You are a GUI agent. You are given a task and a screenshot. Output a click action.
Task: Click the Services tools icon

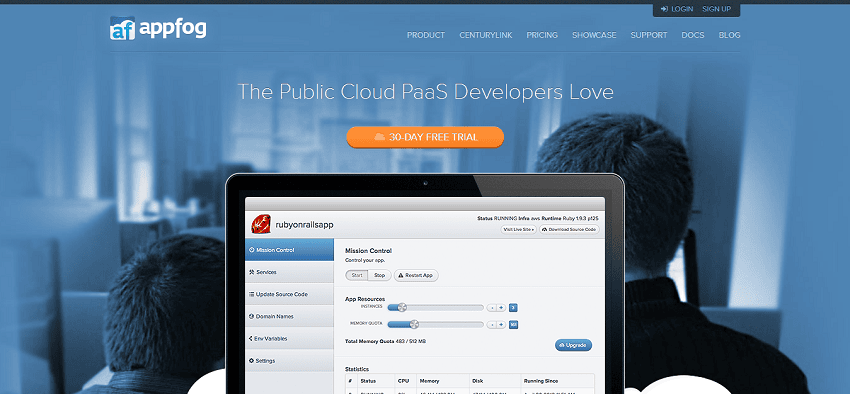click(251, 272)
